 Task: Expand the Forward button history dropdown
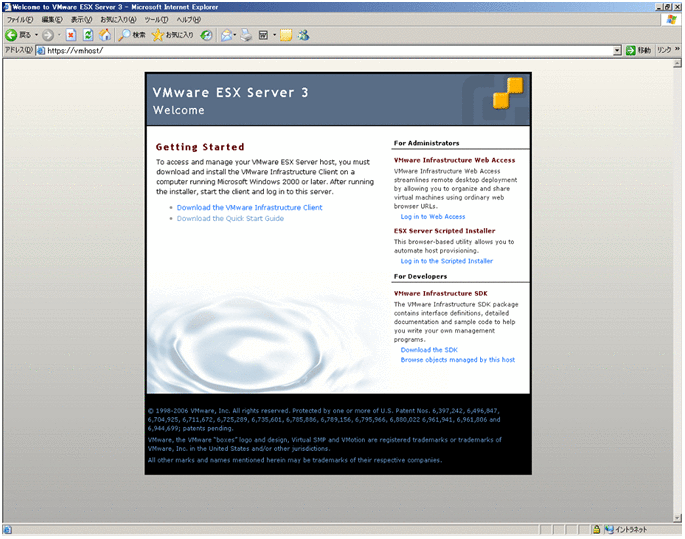pos(59,35)
